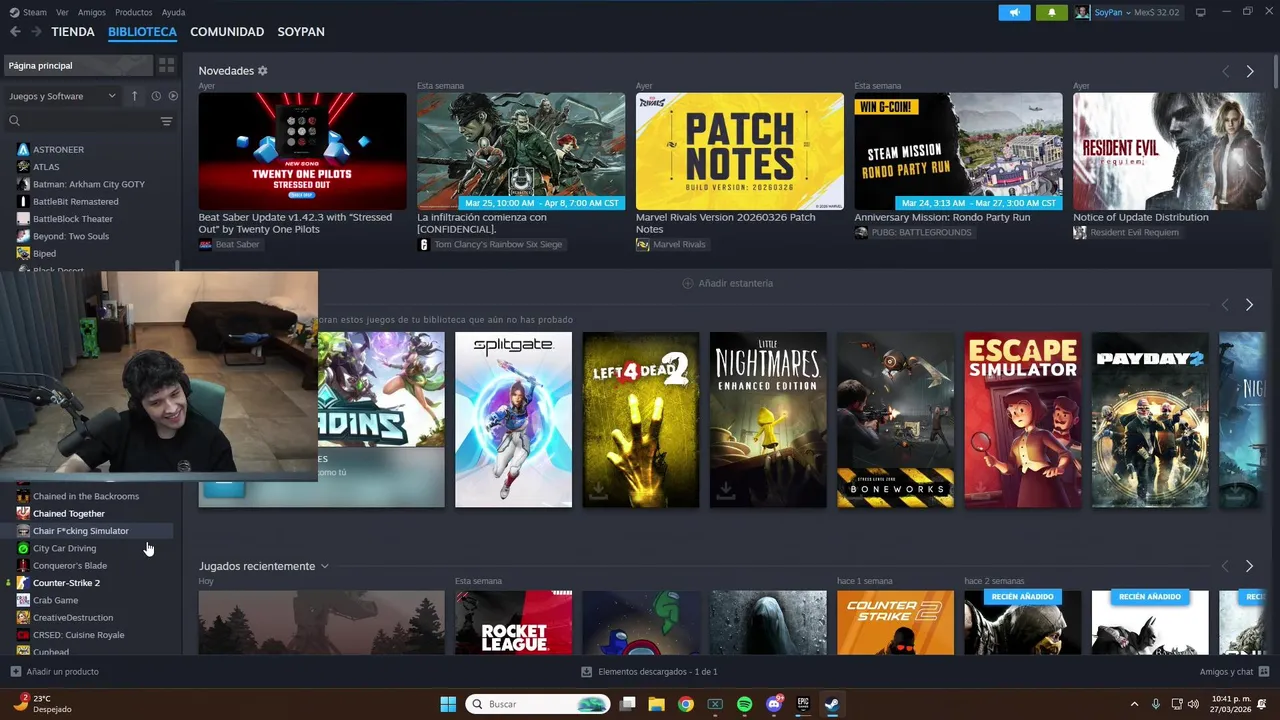Open Marvel Rivals Patch Notes thumbnail
The image size is (1280, 720).
pos(739,151)
